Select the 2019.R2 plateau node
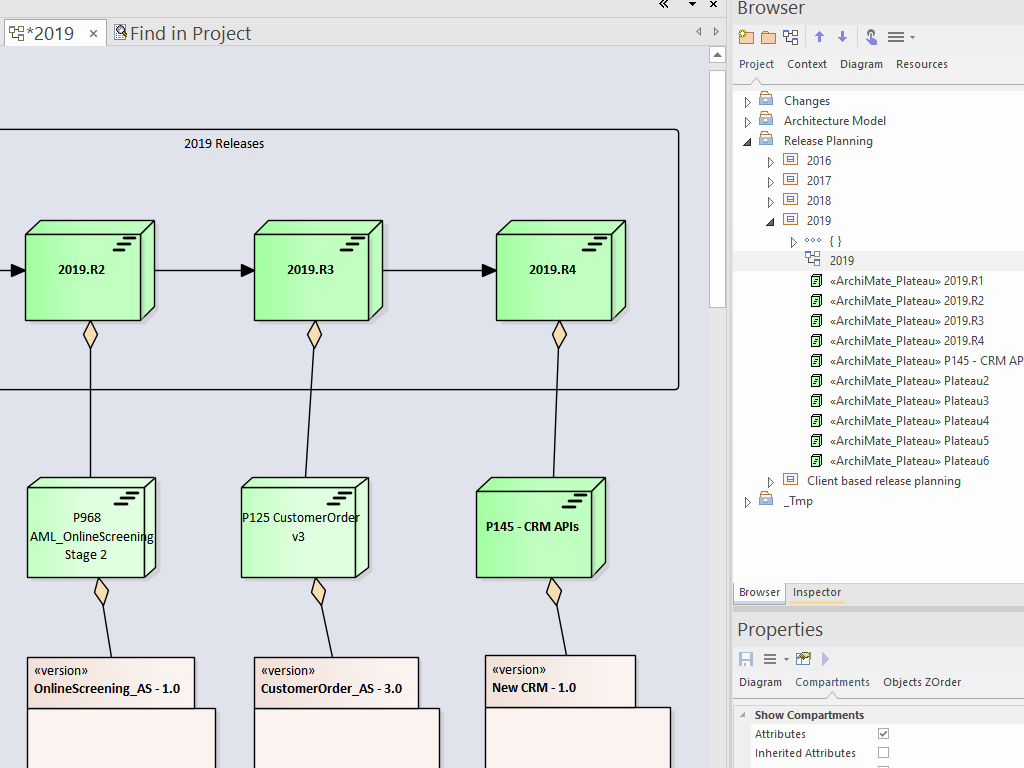The height and width of the screenshot is (768, 1024). click(89, 270)
